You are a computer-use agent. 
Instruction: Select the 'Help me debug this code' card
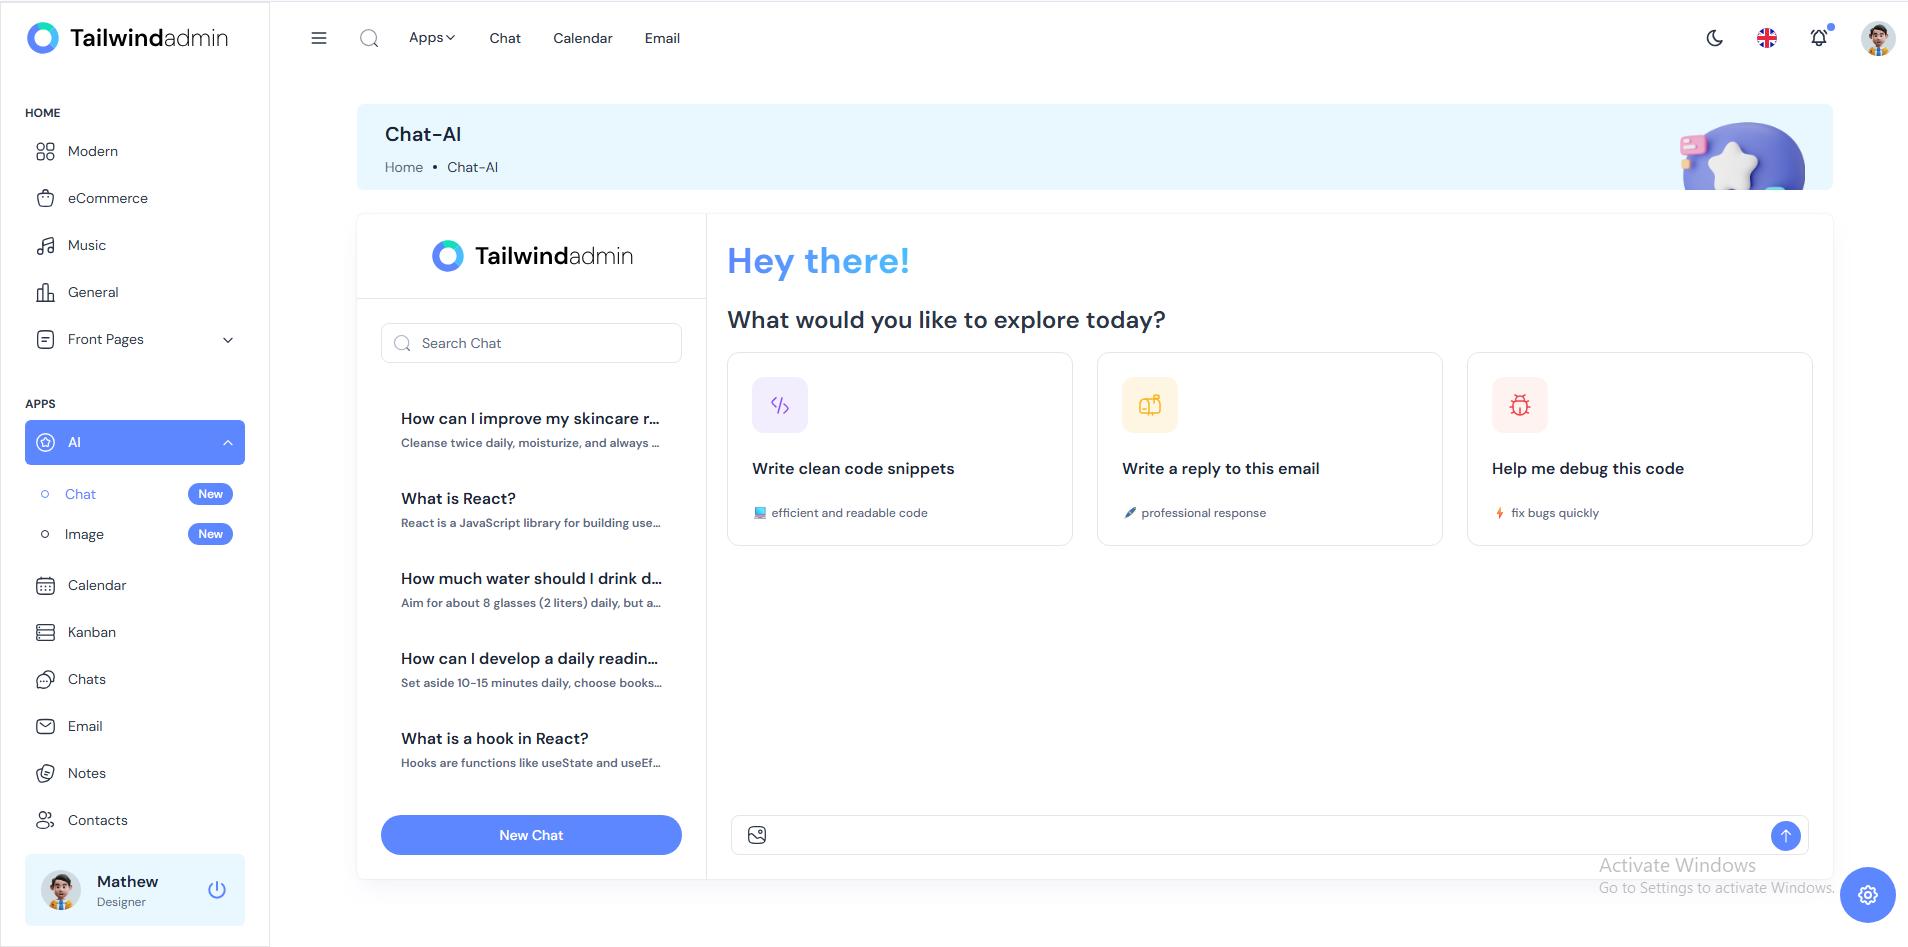click(1639, 449)
